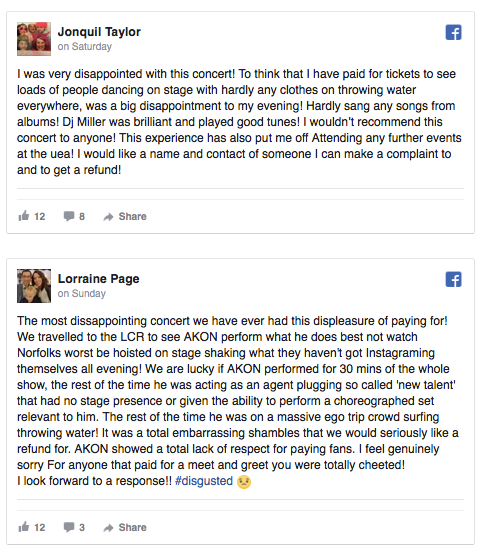
Task: Open the Facebook icon on Lorraine Page's post
Action: point(453,279)
